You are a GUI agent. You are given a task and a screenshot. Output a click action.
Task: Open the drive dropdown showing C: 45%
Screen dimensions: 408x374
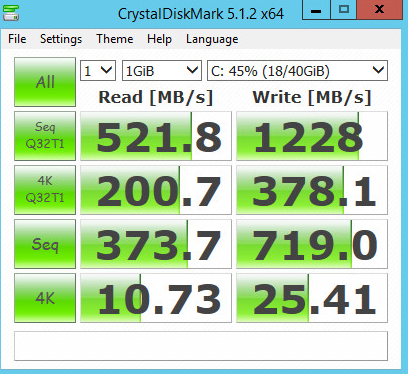coord(297,71)
